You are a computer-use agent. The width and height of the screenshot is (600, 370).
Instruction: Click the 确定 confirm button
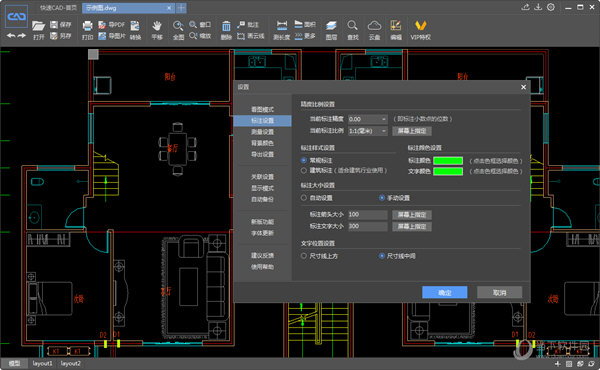click(445, 292)
